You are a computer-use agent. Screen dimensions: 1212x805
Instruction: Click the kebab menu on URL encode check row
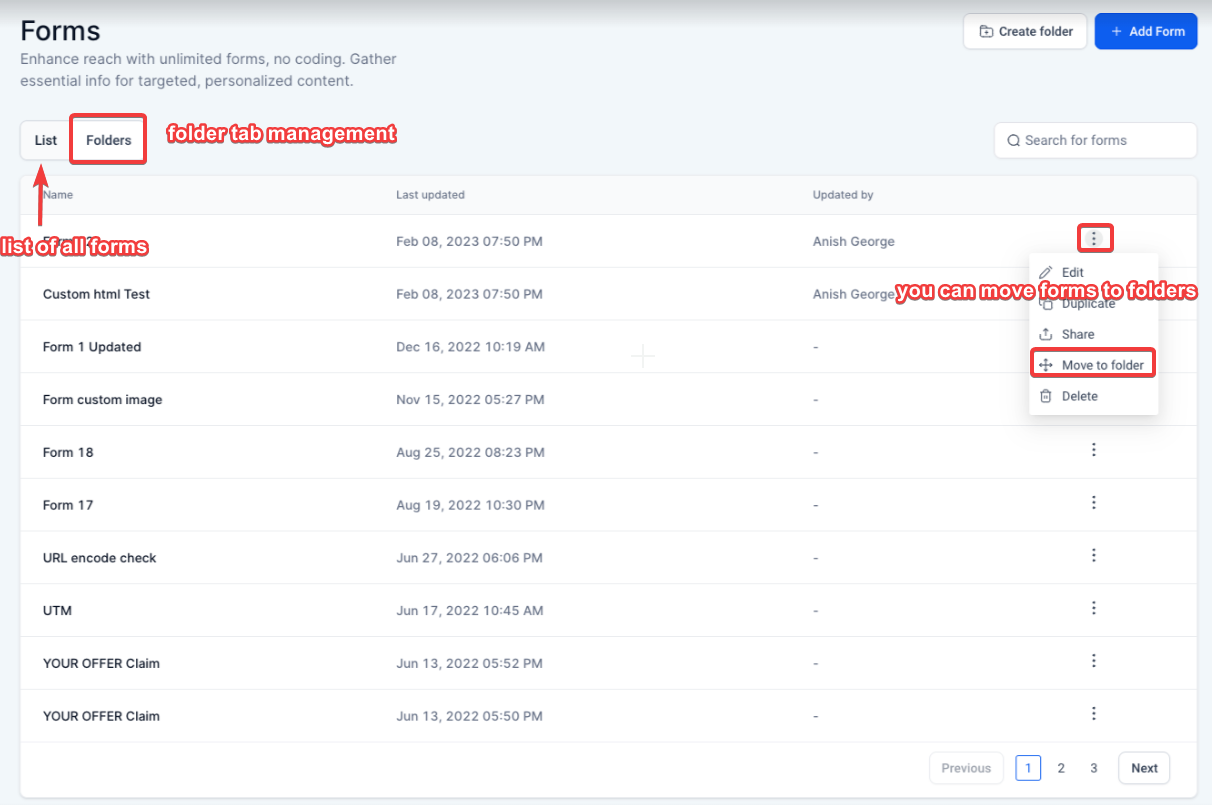click(1094, 556)
